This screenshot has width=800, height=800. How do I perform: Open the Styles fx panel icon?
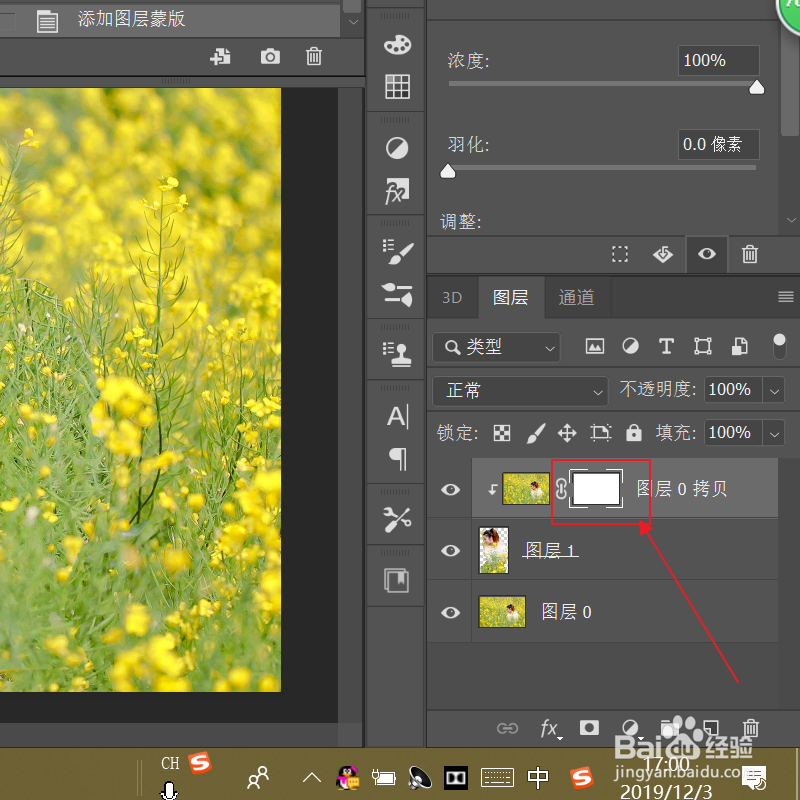tap(397, 191)
